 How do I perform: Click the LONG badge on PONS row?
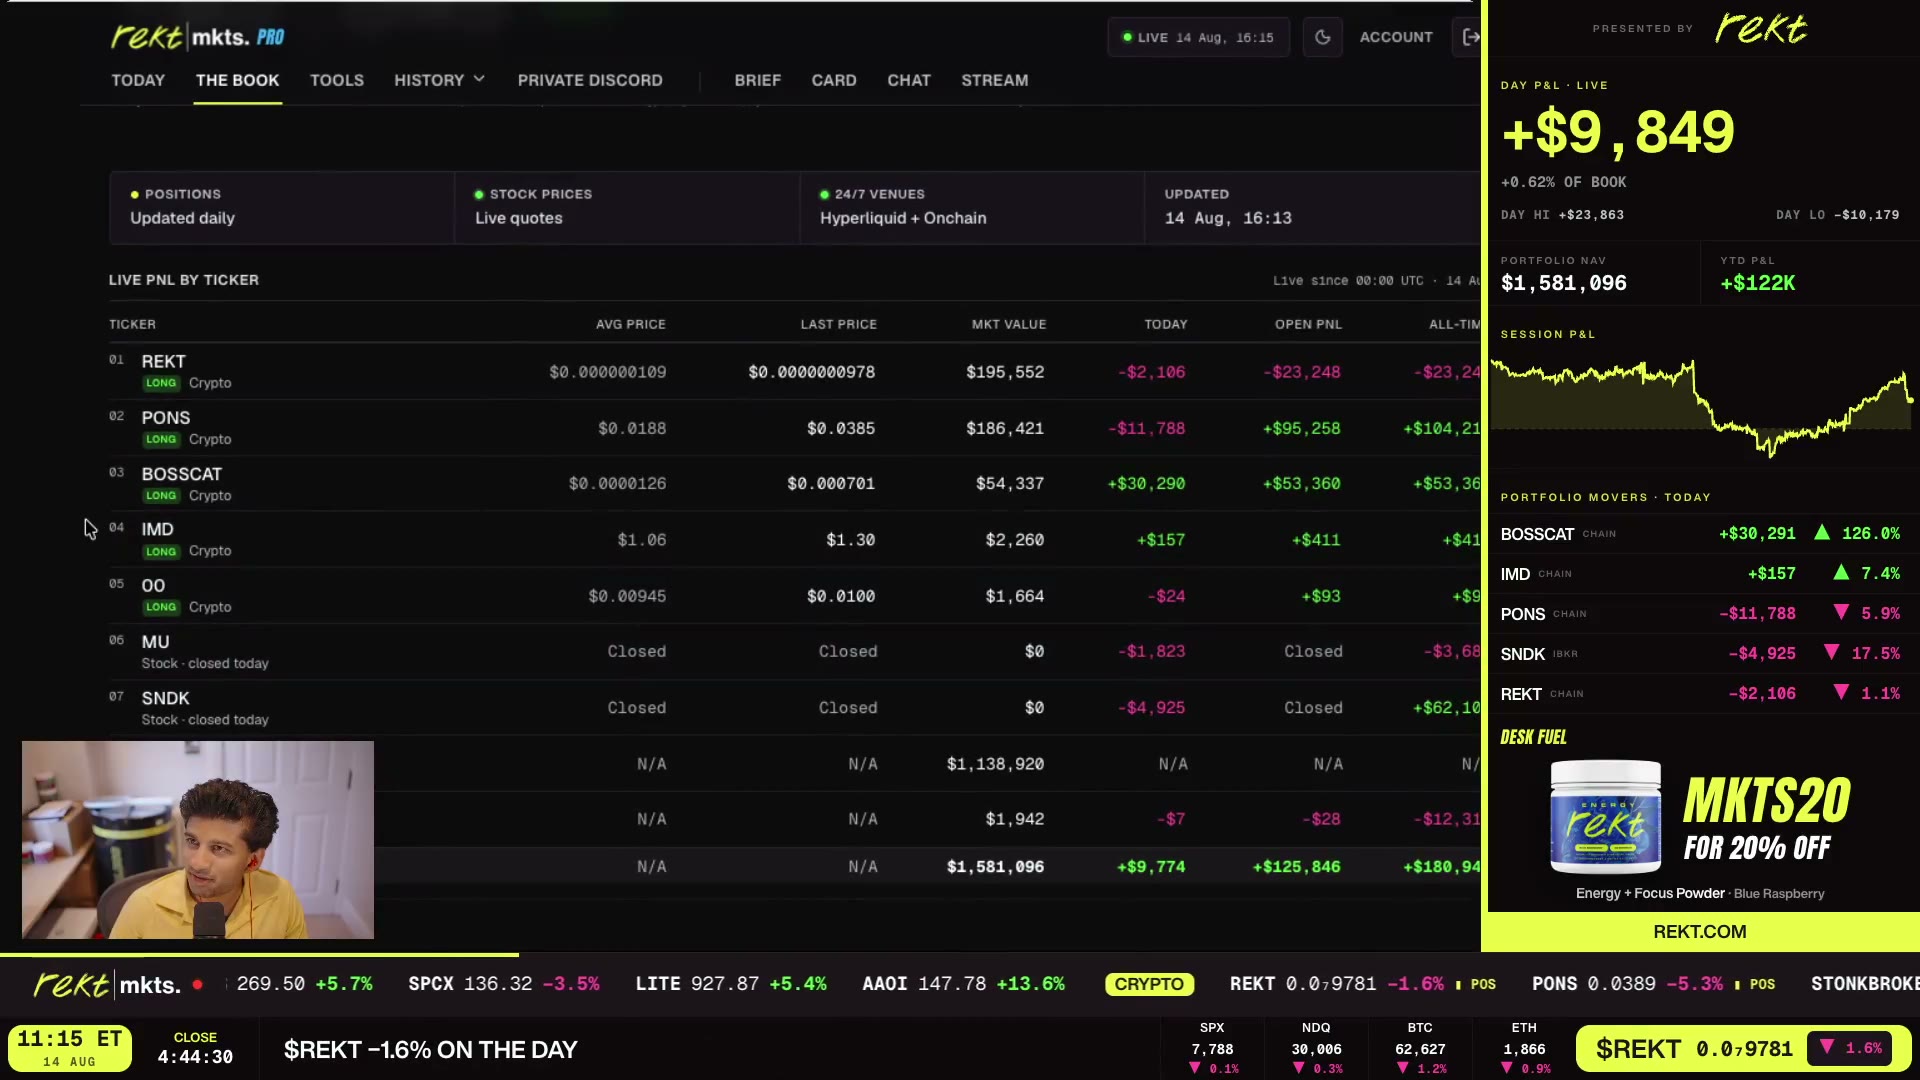[160, 440]
